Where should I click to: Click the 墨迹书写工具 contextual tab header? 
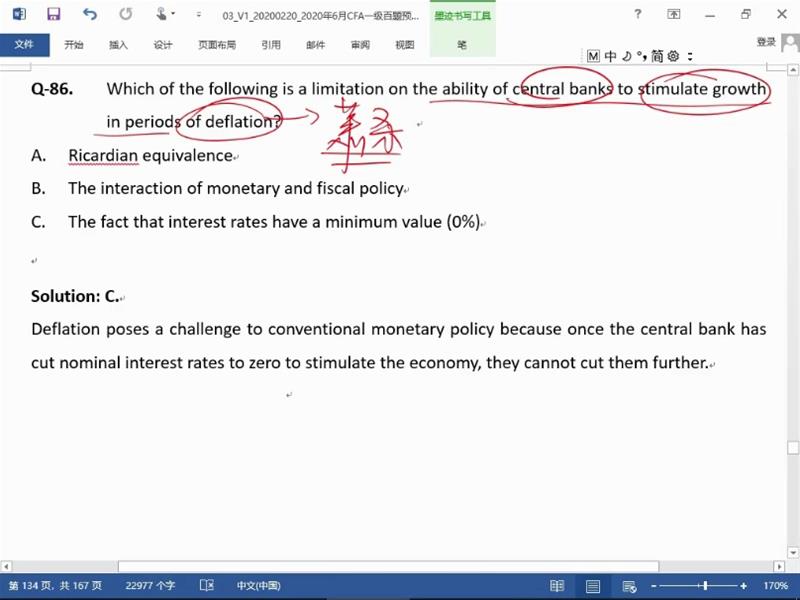pos(463,16)
